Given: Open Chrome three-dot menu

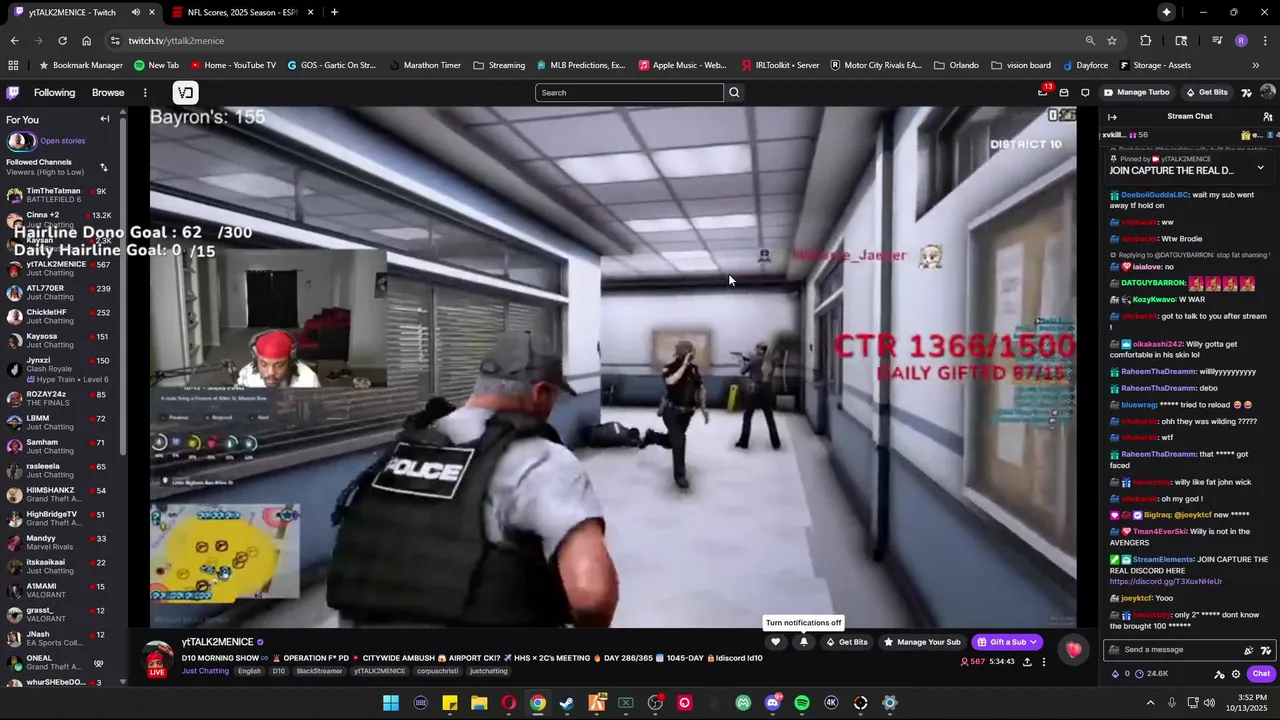Looking at the screenshot, I should coord(1266,41).
